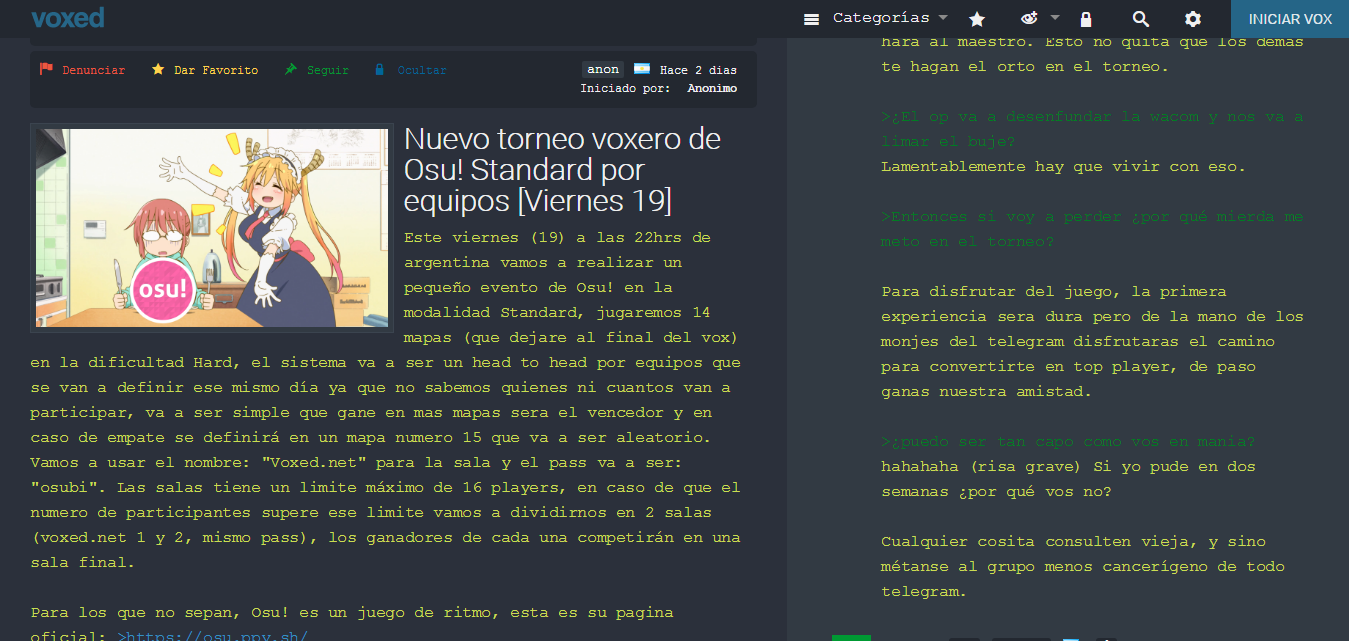This screenshot has width=1349, height=641.
Task: Open settings gear icon
Action: [1192, 19]
